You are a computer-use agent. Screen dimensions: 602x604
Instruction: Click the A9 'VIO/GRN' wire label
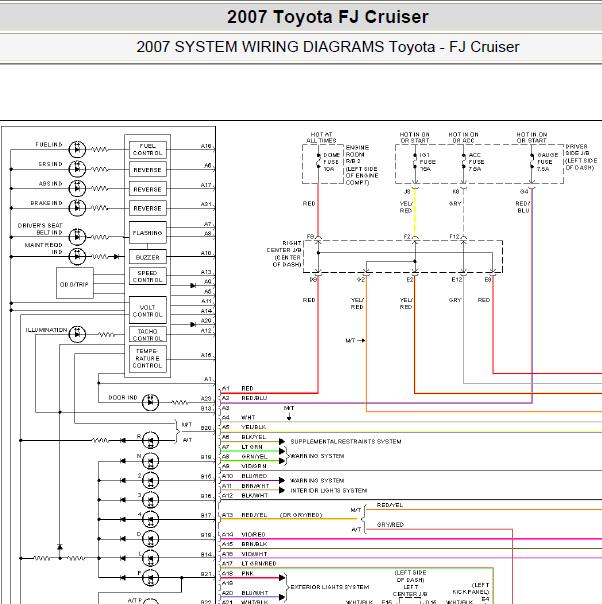point(254,466)
